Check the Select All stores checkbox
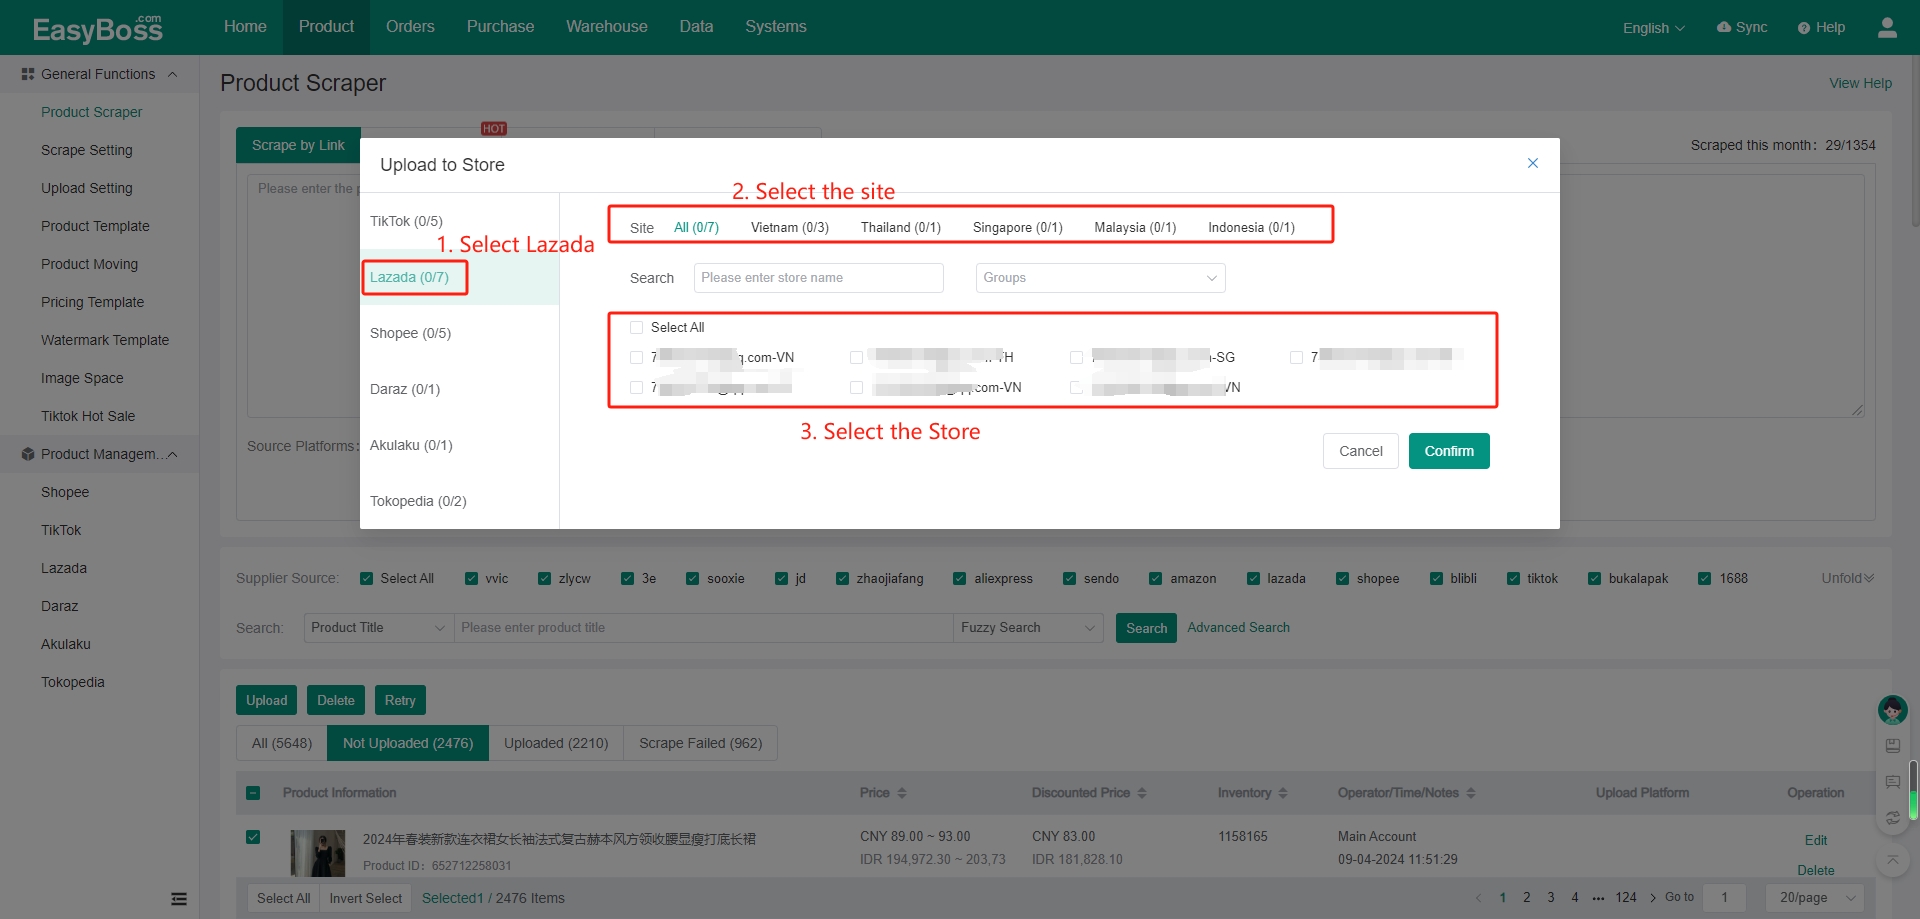Image resolution: width=1920 pixels, height=919 pixels. coord(636,327)
